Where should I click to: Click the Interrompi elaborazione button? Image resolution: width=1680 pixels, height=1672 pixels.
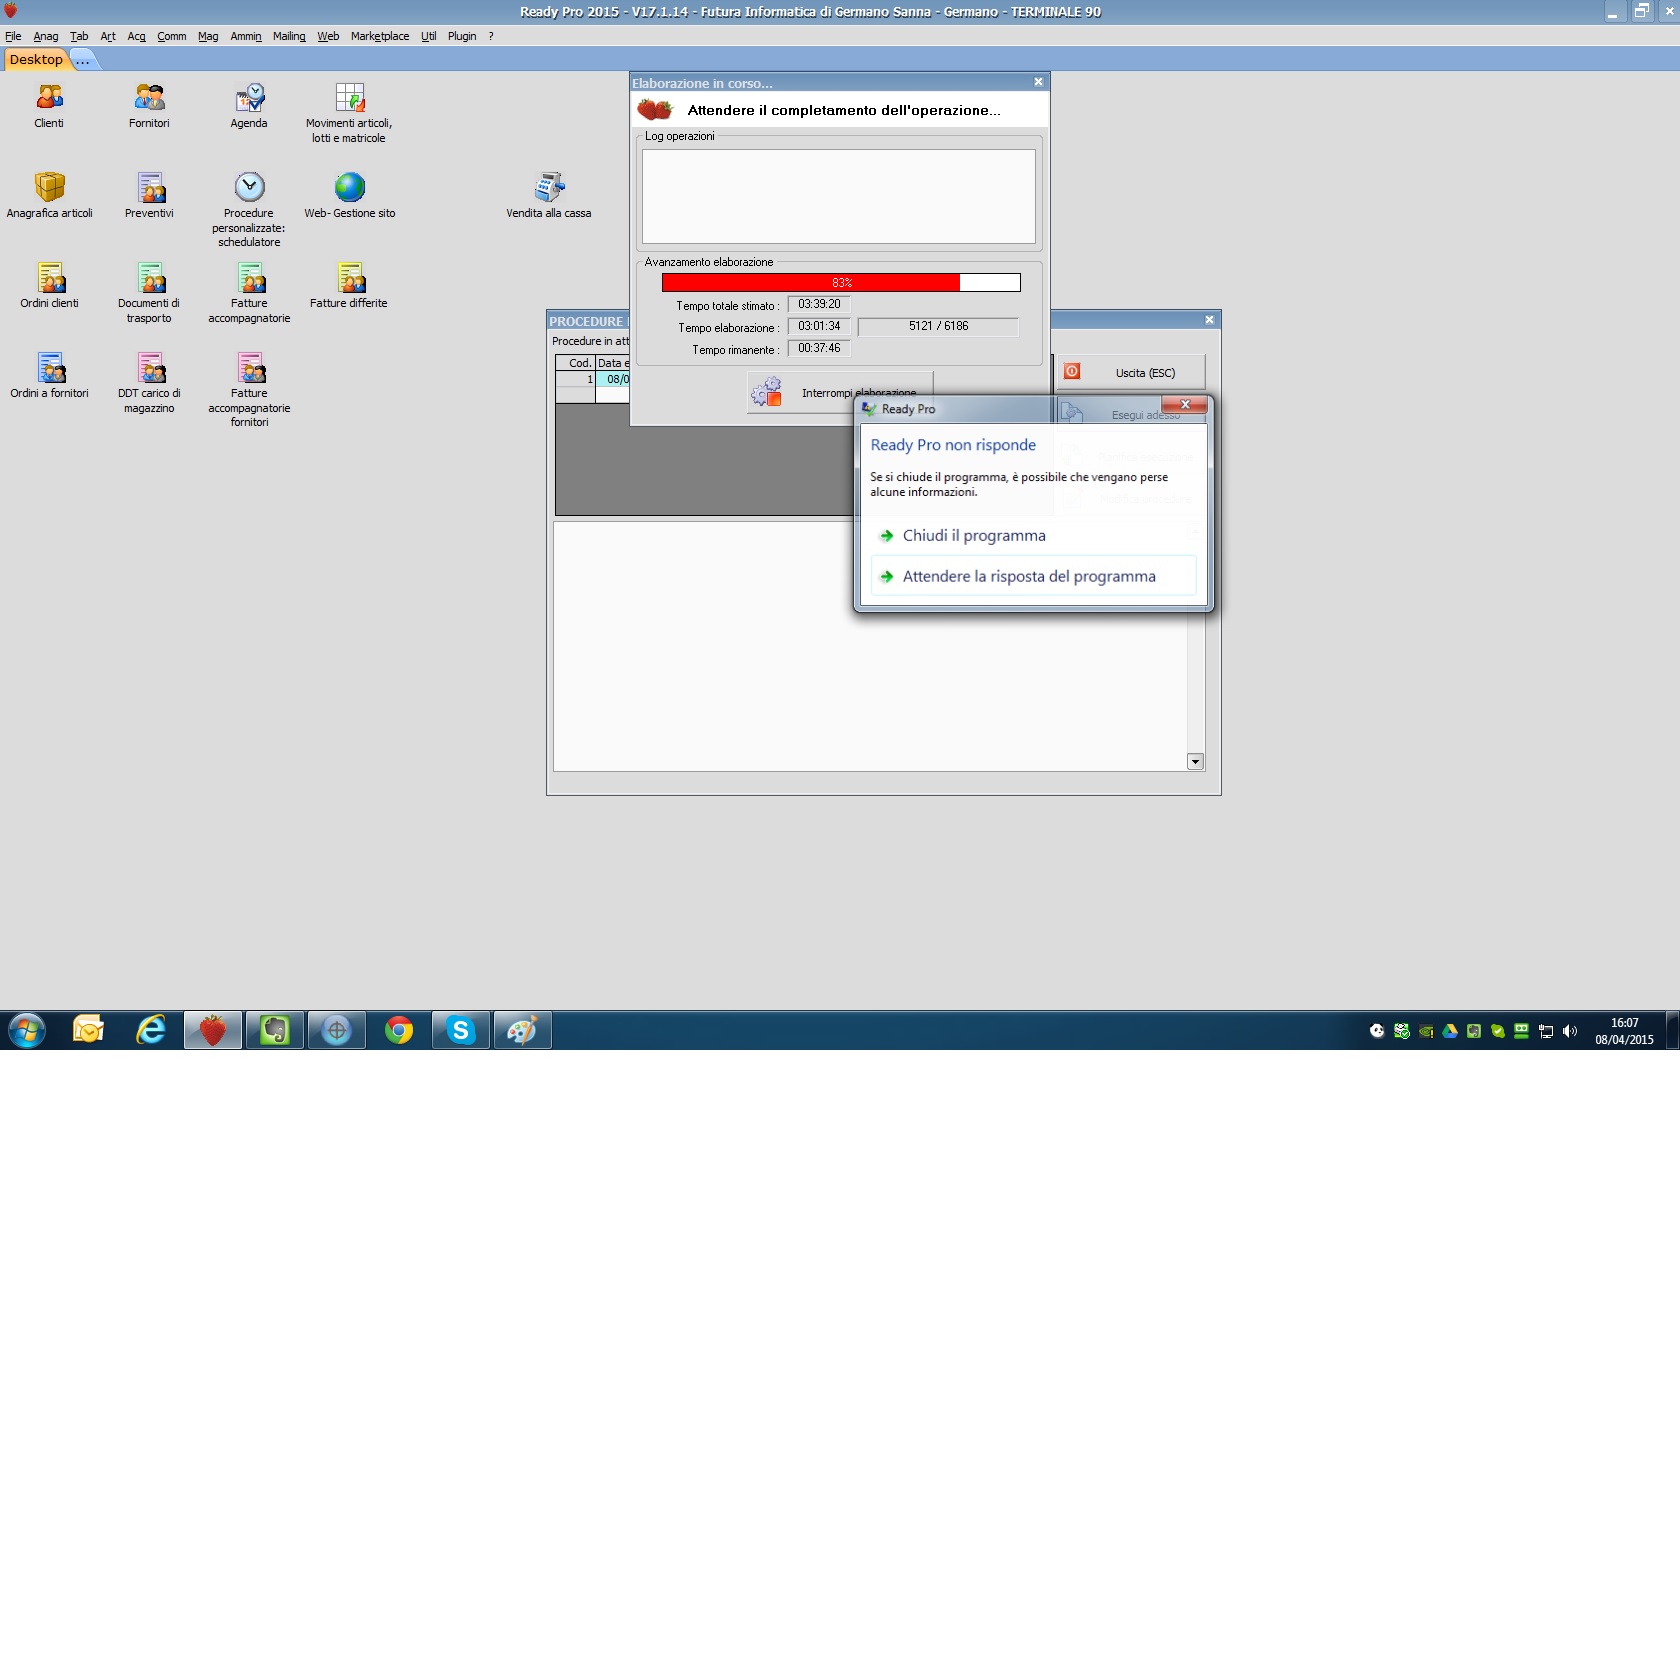[x=840, y=393]
